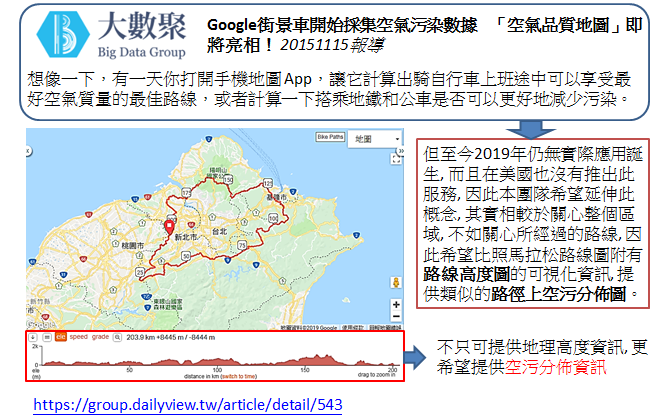Click the 'switch to time' link
This screenshot has width=659, height=418.
[x=239, y=376]
